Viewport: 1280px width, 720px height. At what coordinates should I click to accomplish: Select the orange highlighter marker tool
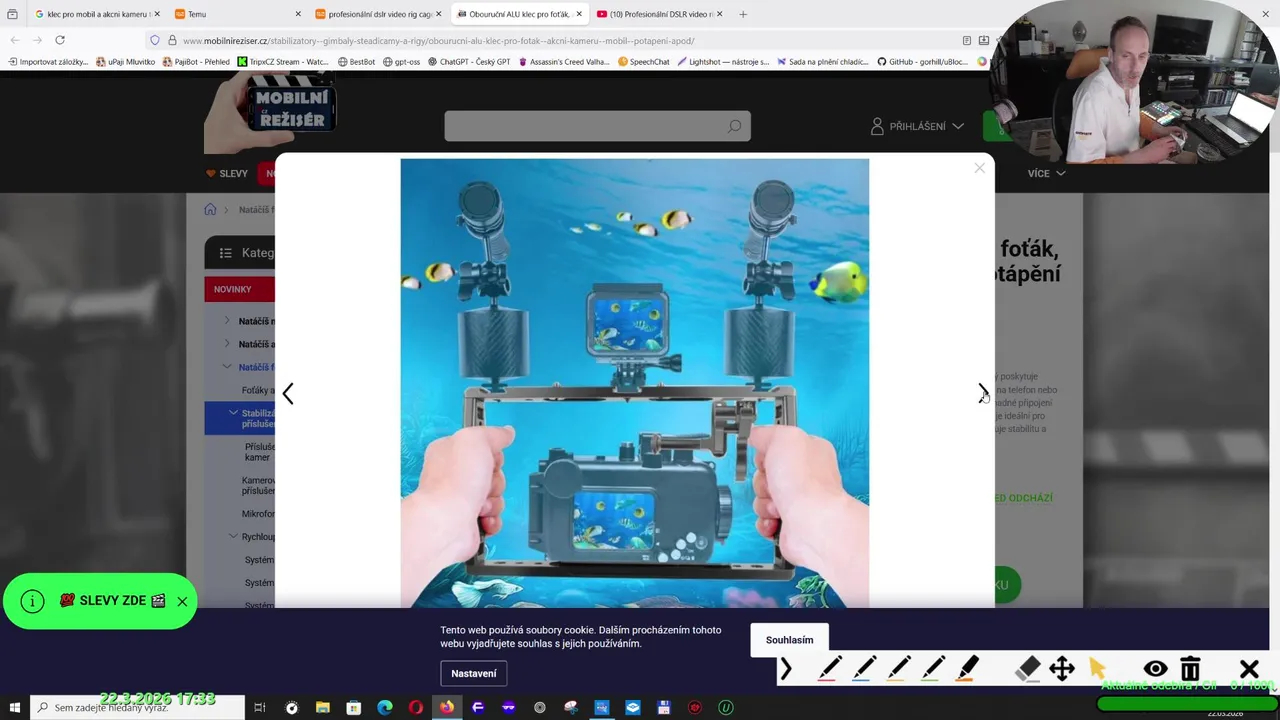968,668
